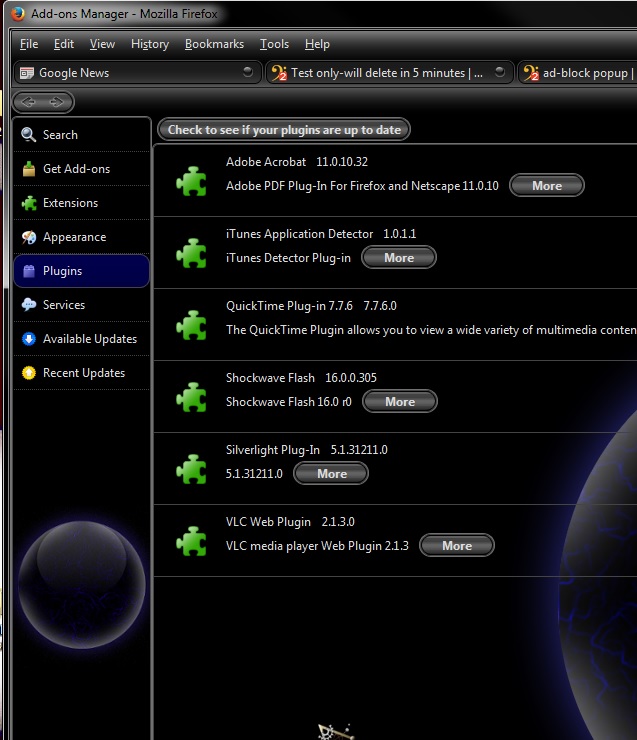Screen dimensions: 637x740
Task: Open the File menu
Action: (x=29, y=44)
